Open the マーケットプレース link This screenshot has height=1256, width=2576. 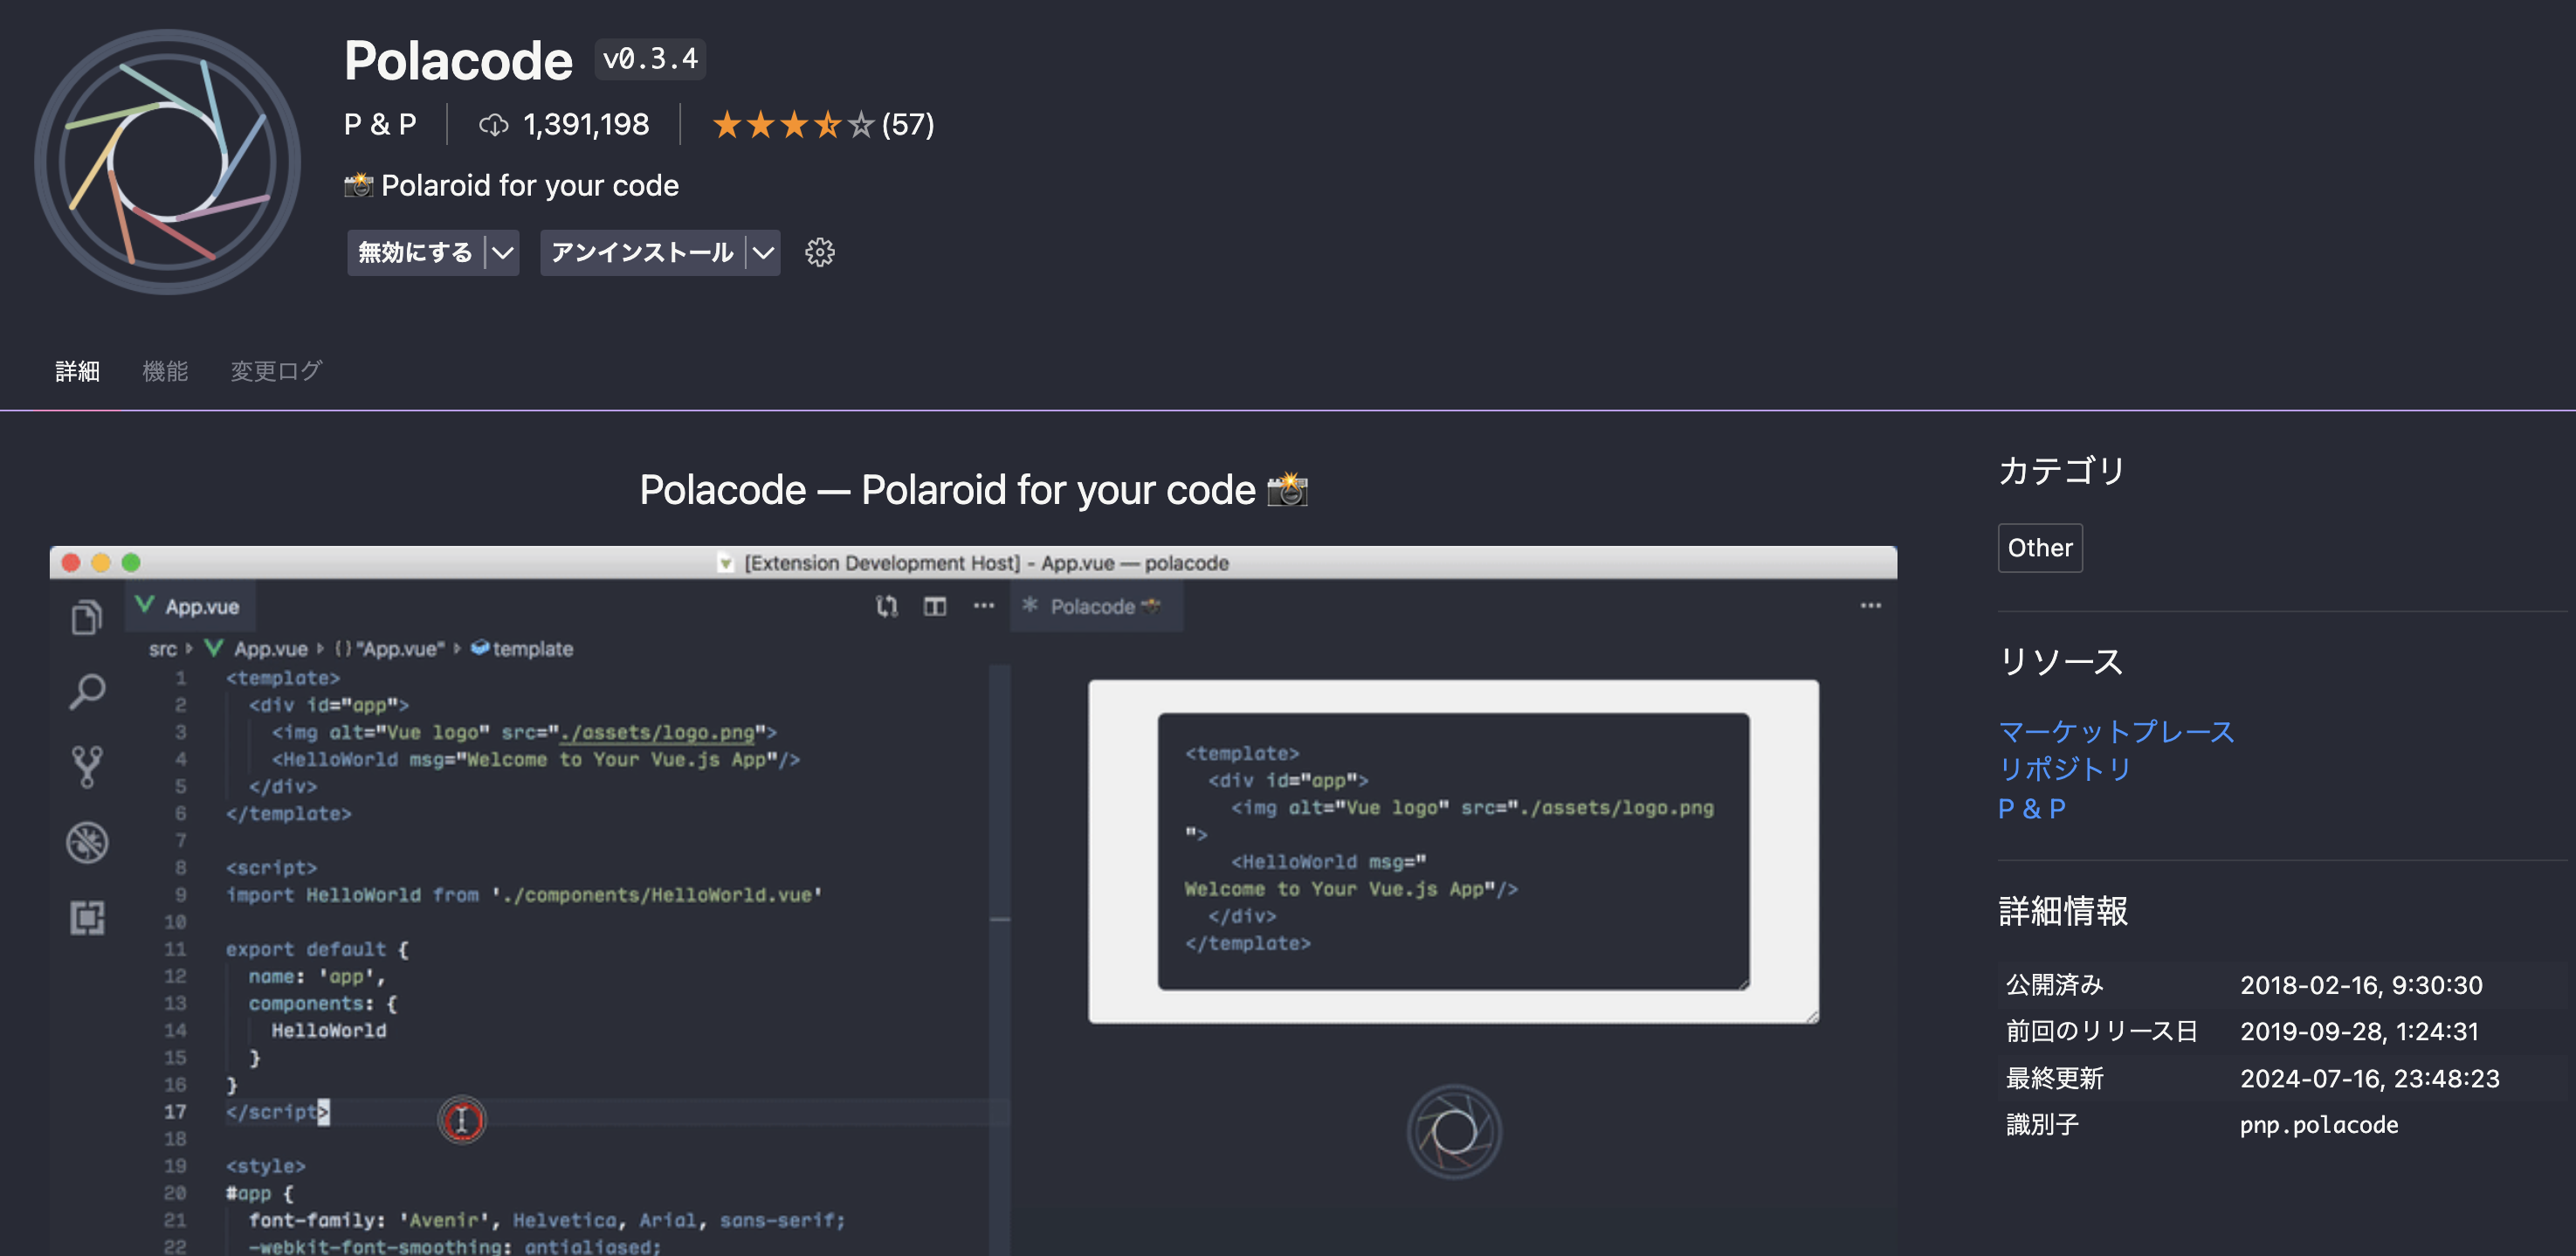pos(2115,731)
